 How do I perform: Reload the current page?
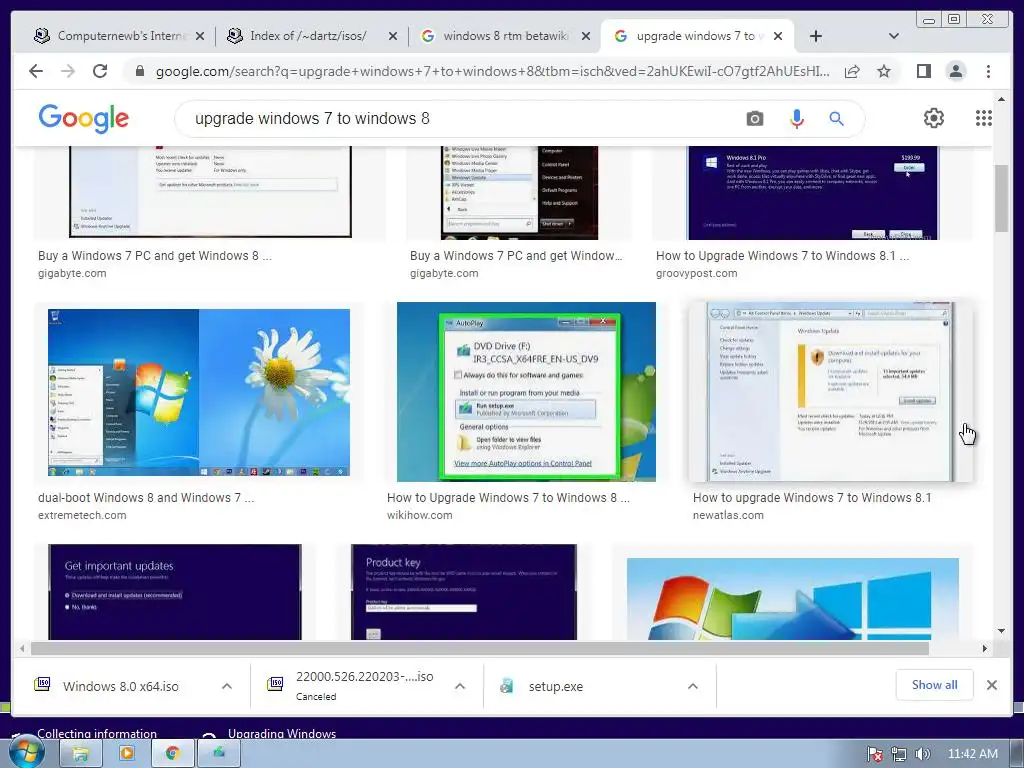pyautogui.click(x=100, y=71)
